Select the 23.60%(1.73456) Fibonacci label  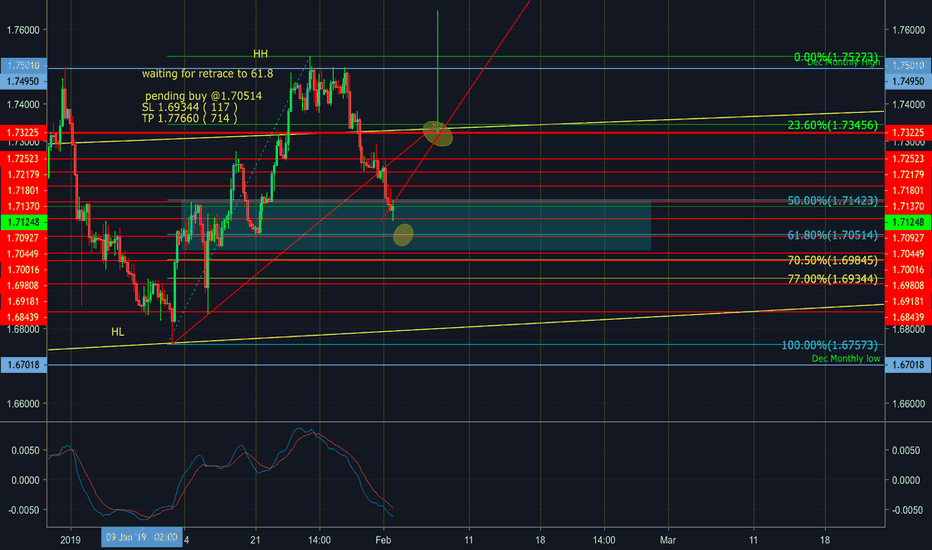tap(833, 125)
